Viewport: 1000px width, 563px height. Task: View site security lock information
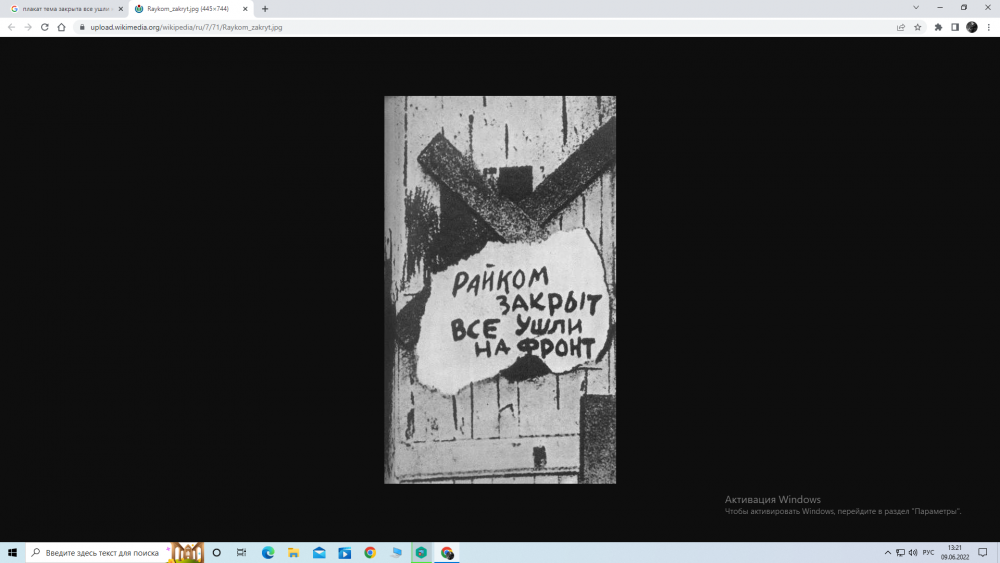pos(82,27)
